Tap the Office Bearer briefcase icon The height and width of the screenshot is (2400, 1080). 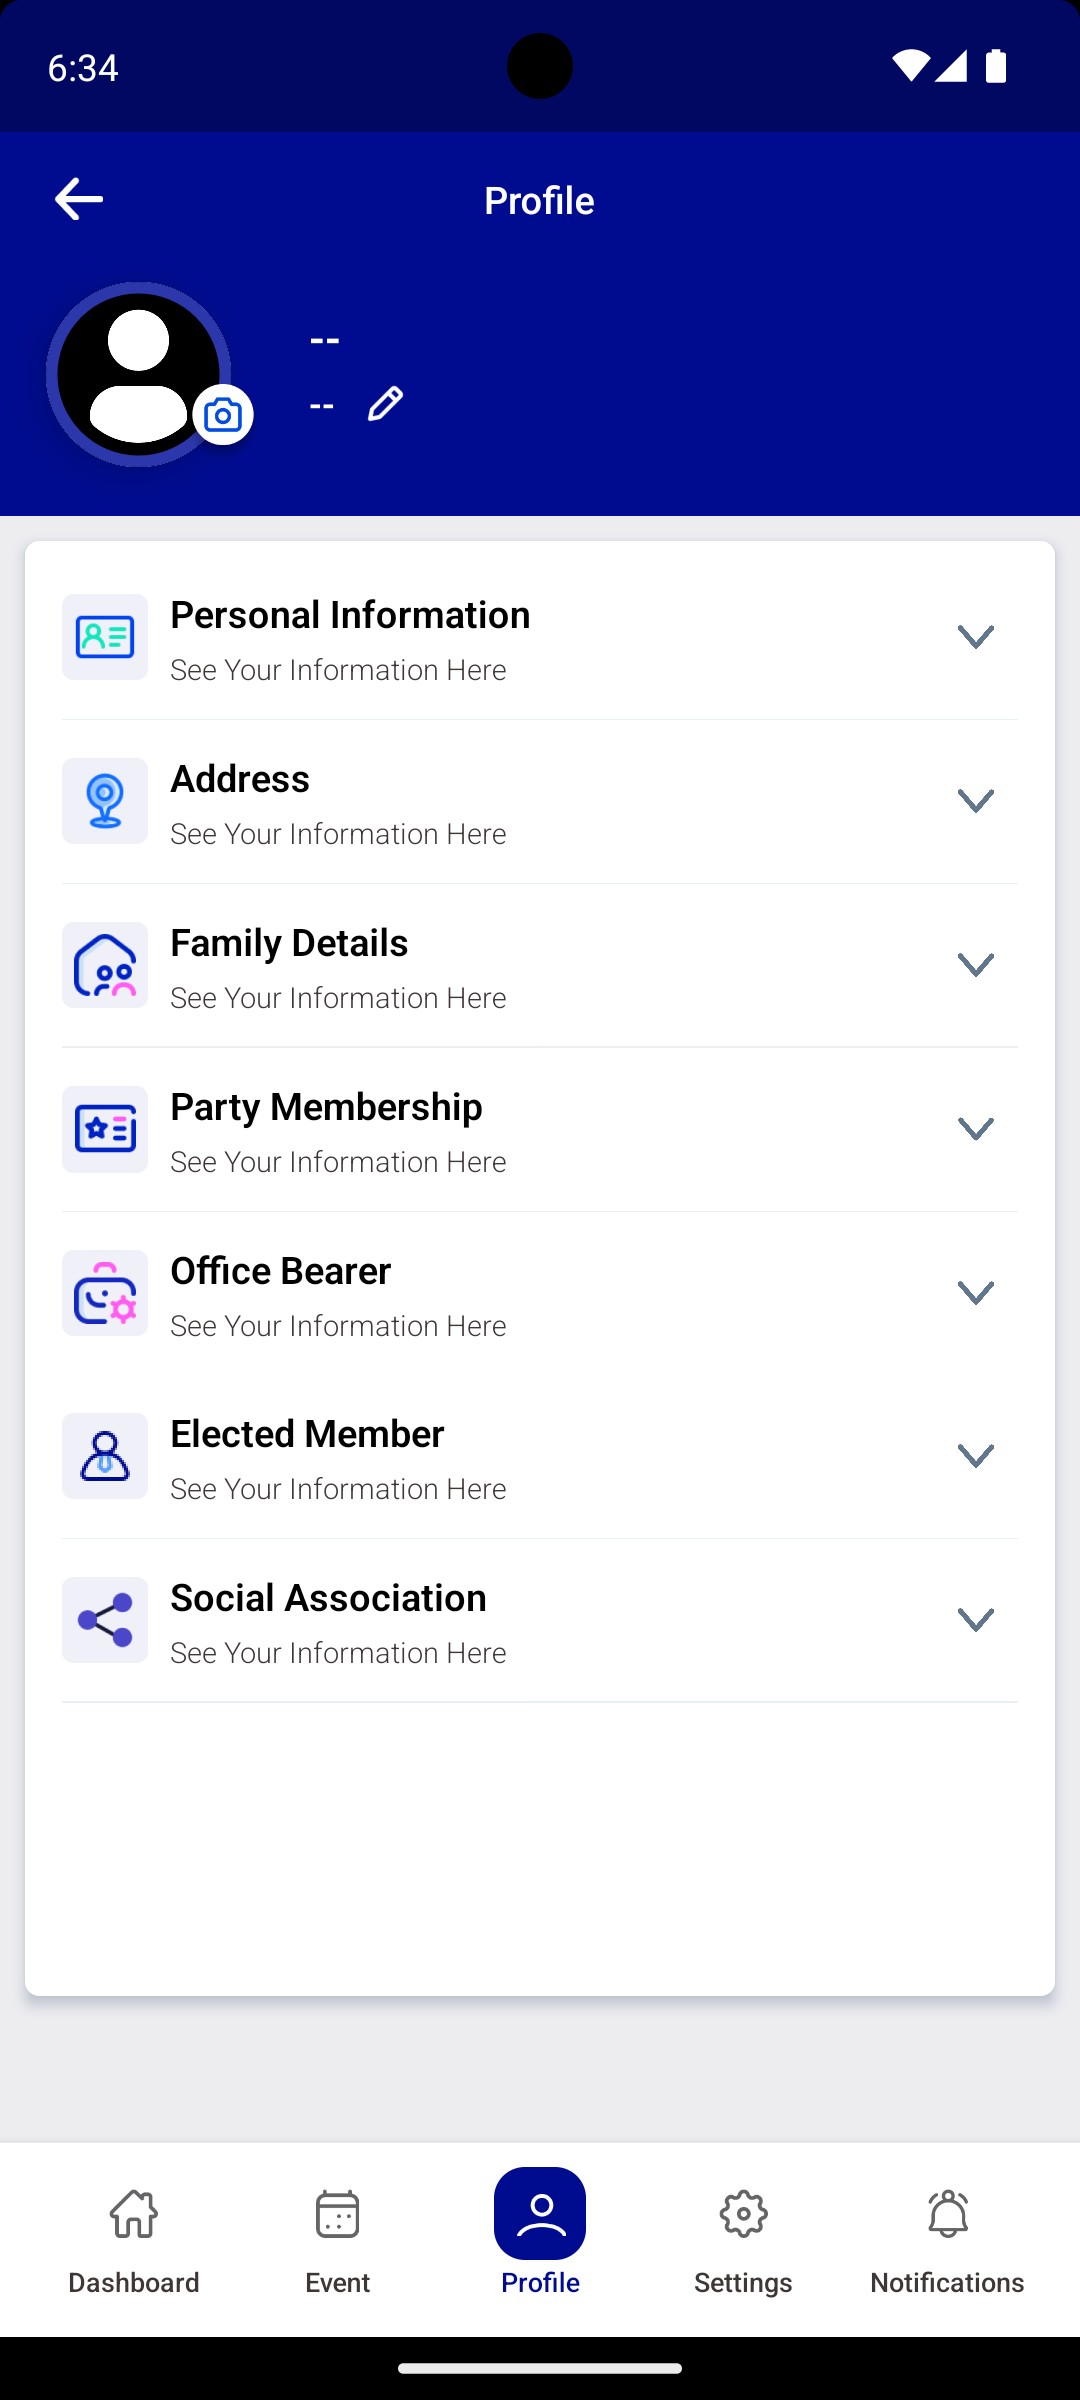[x=105, y=1293]
